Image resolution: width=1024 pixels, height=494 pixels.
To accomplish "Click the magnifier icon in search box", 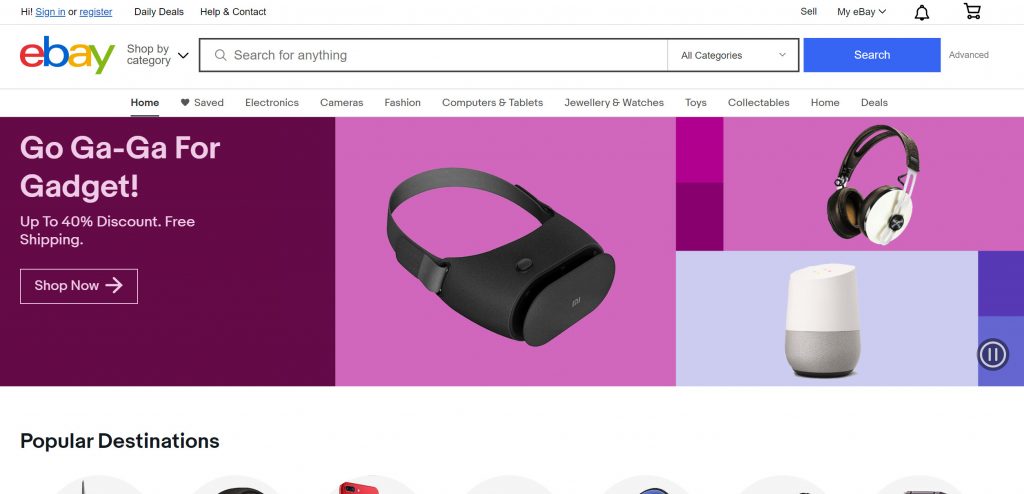I will click(221, 55).
